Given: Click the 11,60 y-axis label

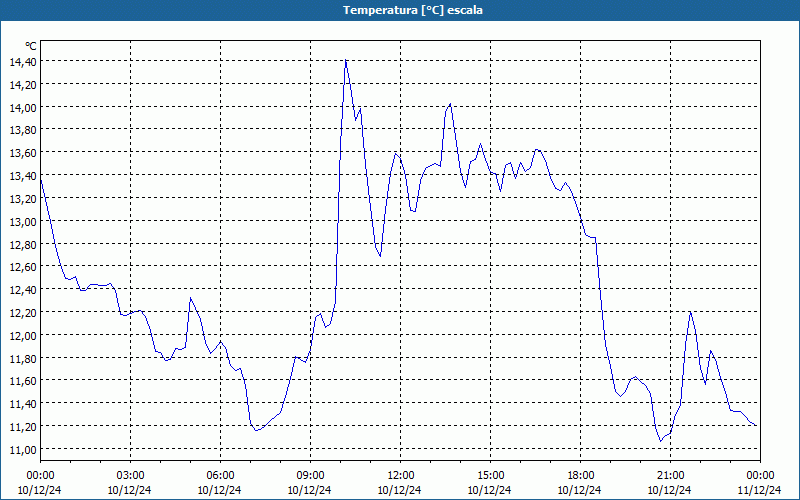Looking at the screenshot, I should 23,381.
